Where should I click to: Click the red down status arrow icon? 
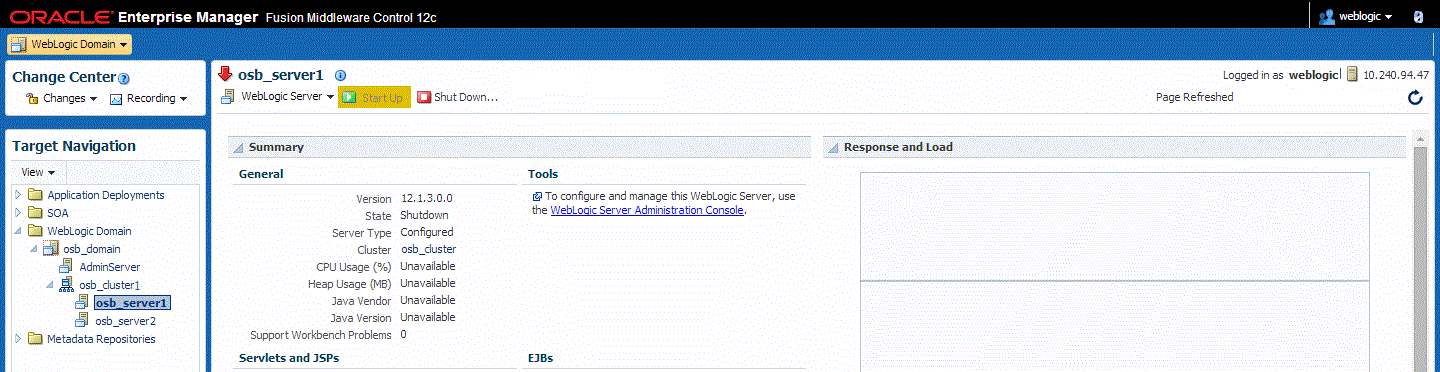coord(225,74)
